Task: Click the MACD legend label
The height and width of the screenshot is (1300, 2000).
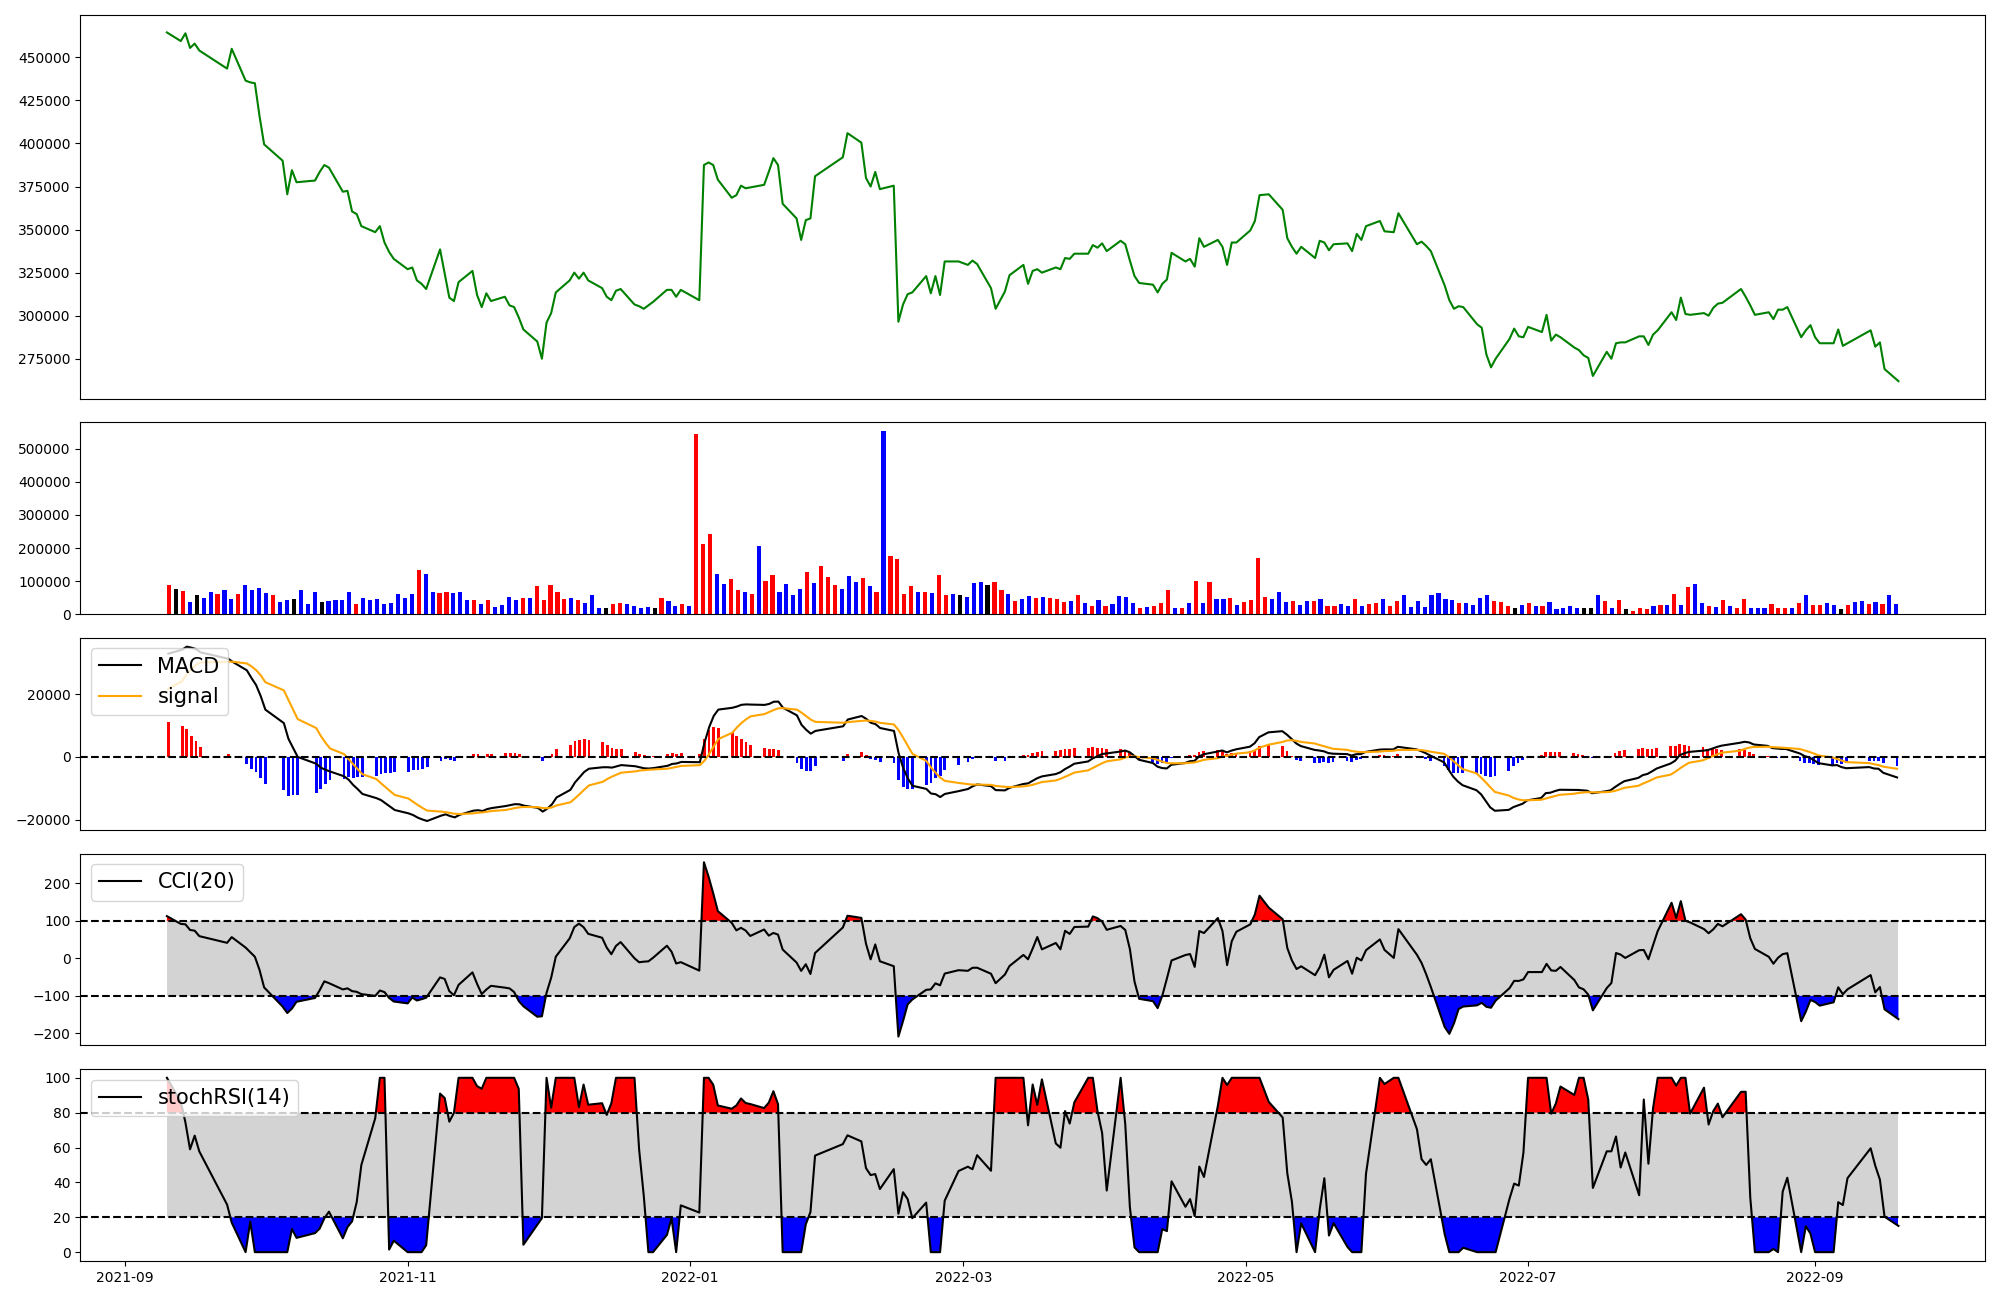Action: click(x=187, y=666)
